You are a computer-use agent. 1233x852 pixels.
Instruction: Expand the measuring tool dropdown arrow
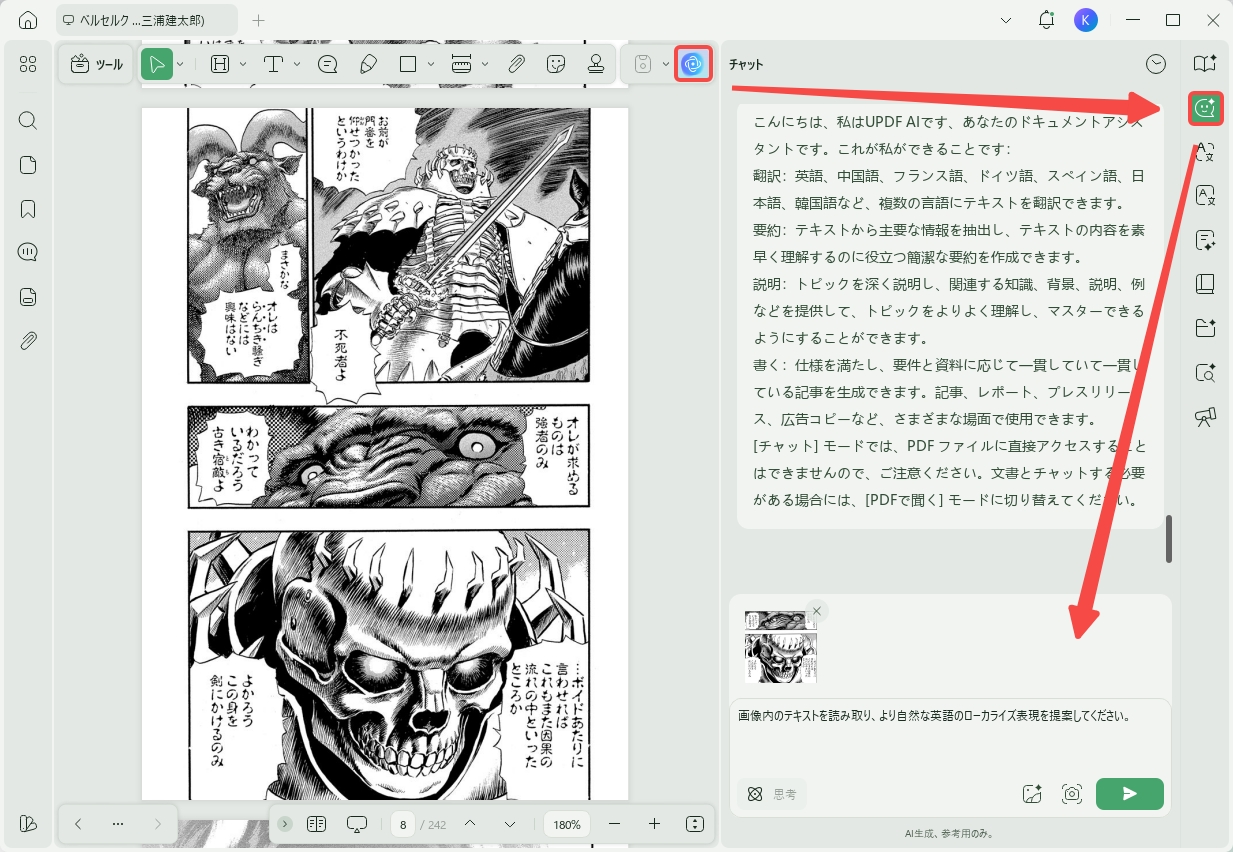click(x=485, y=64)
